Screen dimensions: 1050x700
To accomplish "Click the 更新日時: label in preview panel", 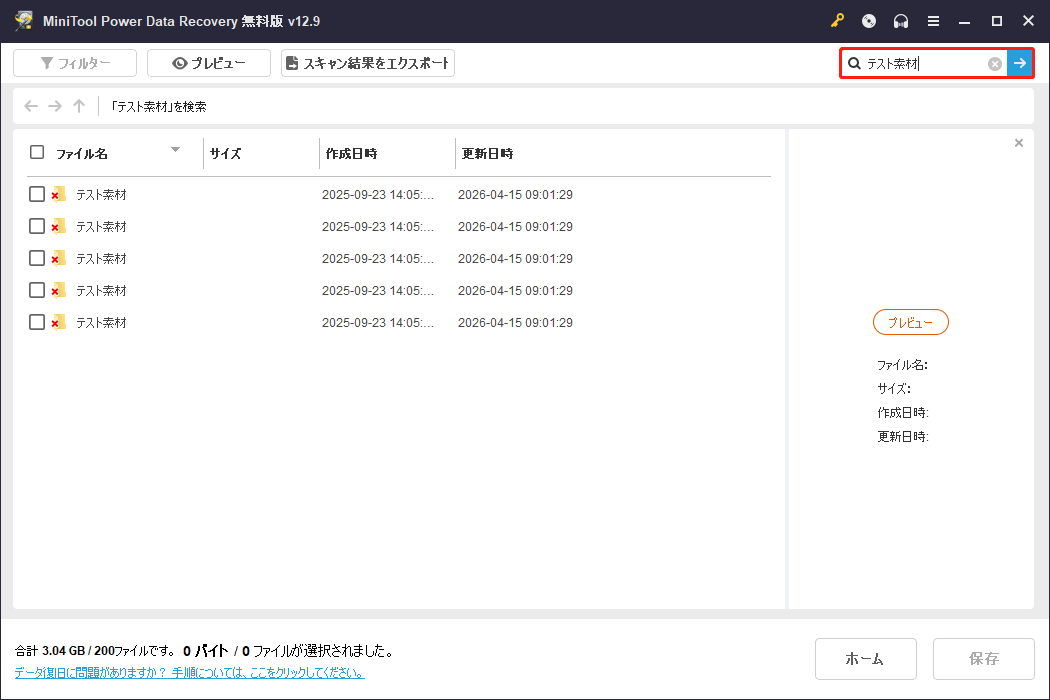I will (x=903, y=437).
